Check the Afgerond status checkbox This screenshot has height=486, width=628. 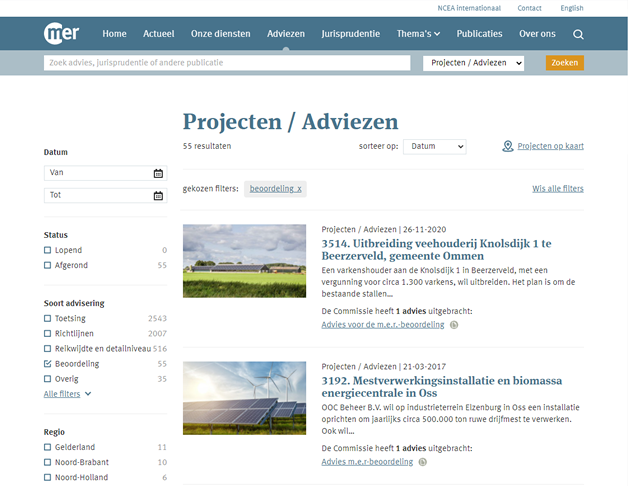click(47, 265)
